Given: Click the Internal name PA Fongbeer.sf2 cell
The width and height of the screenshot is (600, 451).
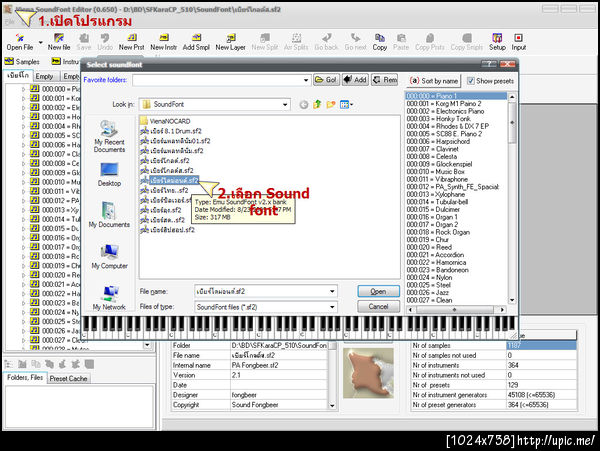Looking at the screenshot, I should [279, 365].
